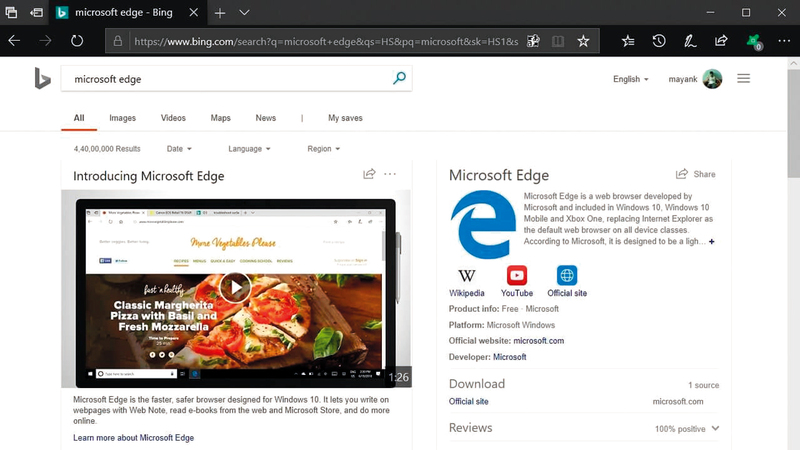Screen dimensions: 800x450
Task: Open new tab with plus button
Action: (x=219, y=13)
